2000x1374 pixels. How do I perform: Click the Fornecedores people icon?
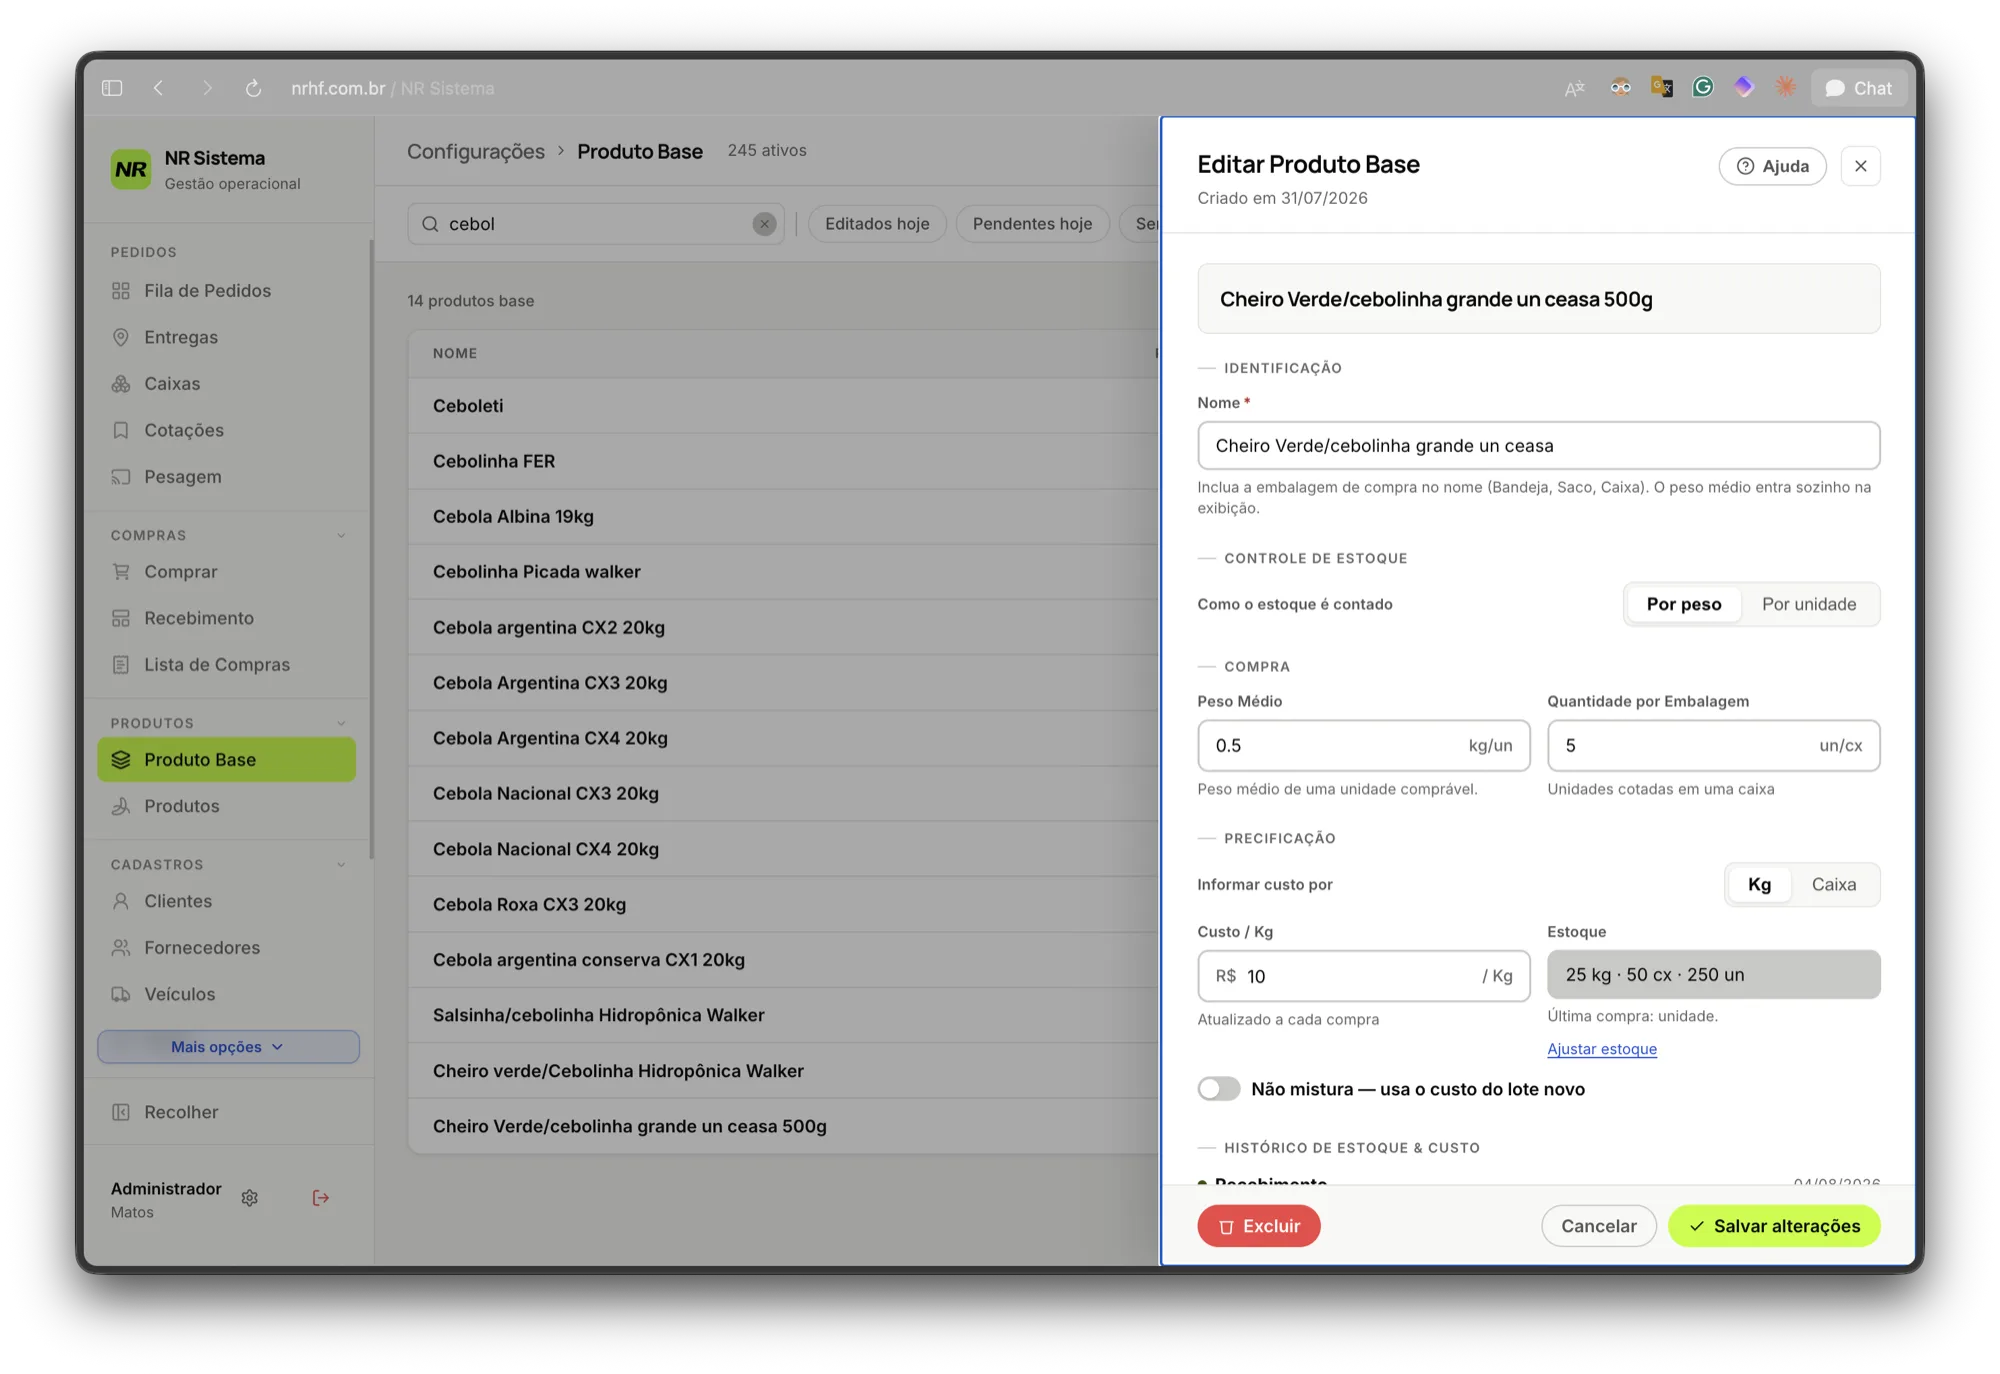121,948
